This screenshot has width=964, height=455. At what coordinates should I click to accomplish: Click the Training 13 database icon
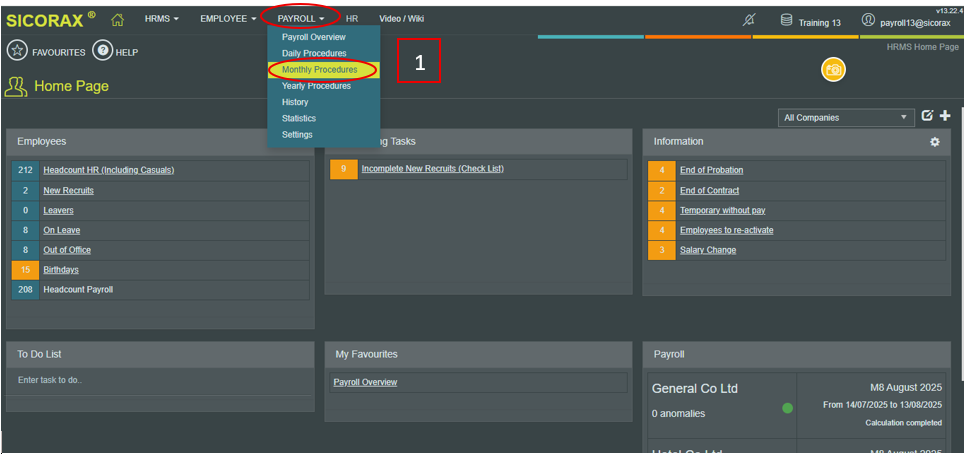787,21
